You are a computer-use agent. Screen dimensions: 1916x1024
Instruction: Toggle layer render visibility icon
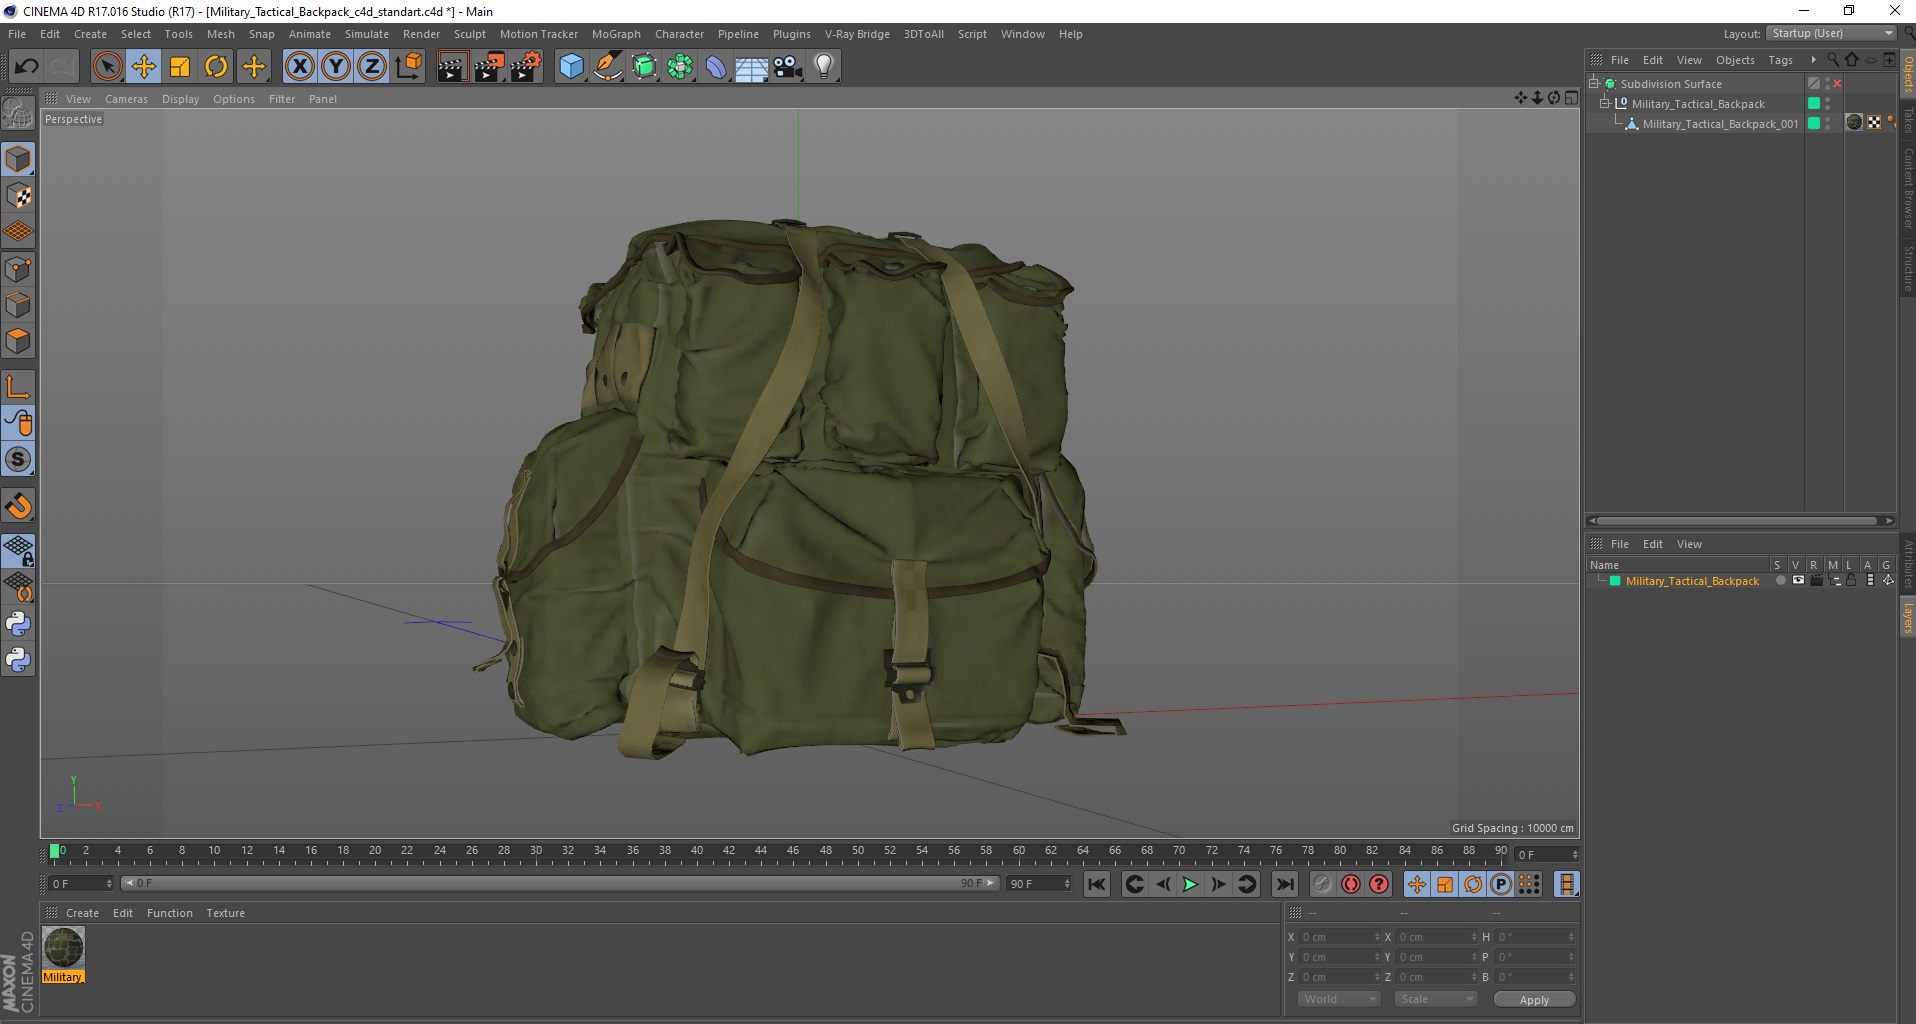tap(1816, 581)
